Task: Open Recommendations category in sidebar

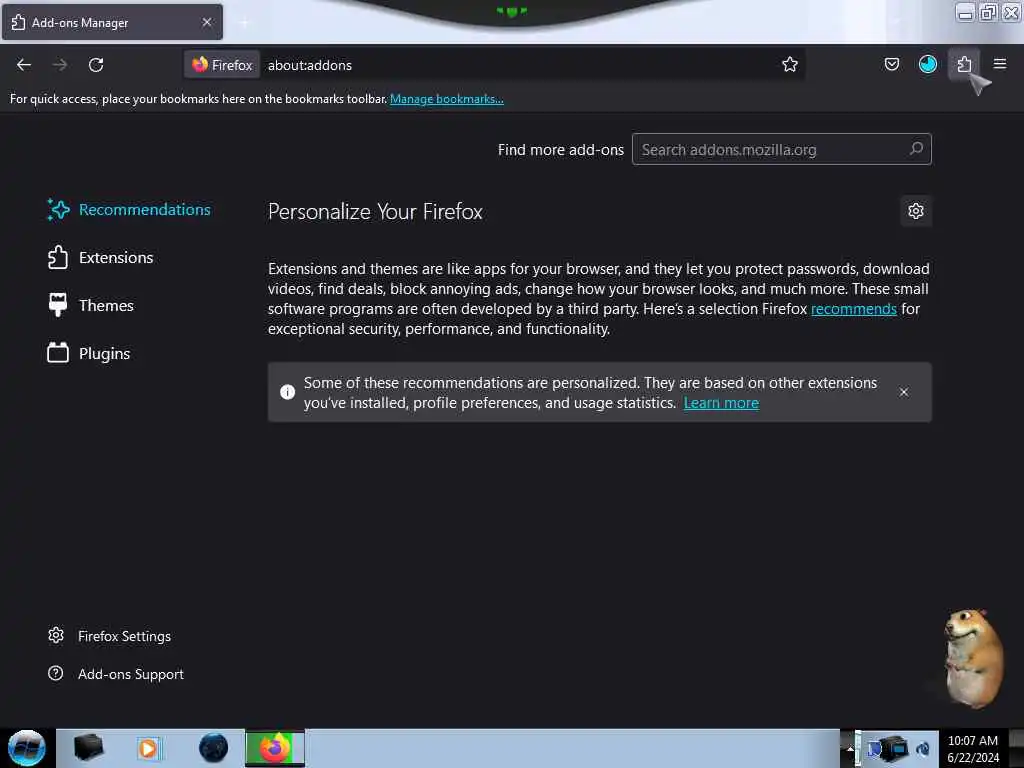Action: 129,210
